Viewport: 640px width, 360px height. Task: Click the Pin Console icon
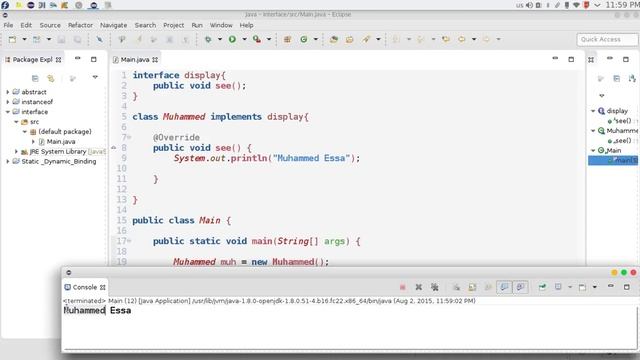(542, 287)
